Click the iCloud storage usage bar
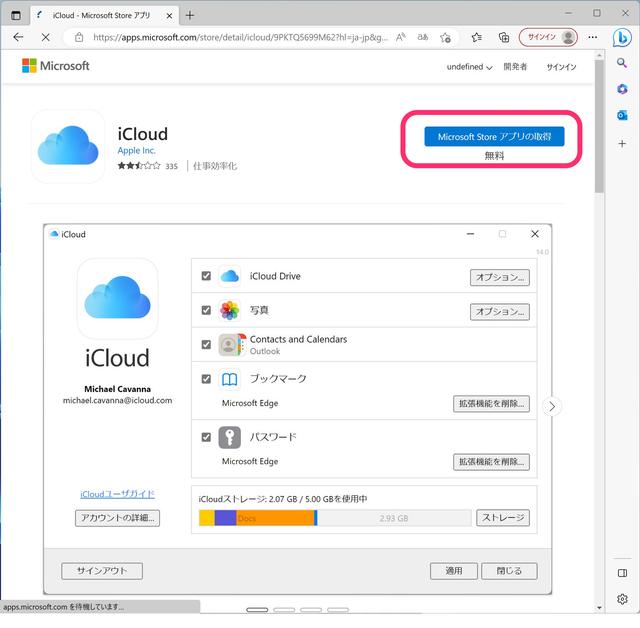This screenshot has width=640, height=628. coord(334,518)
